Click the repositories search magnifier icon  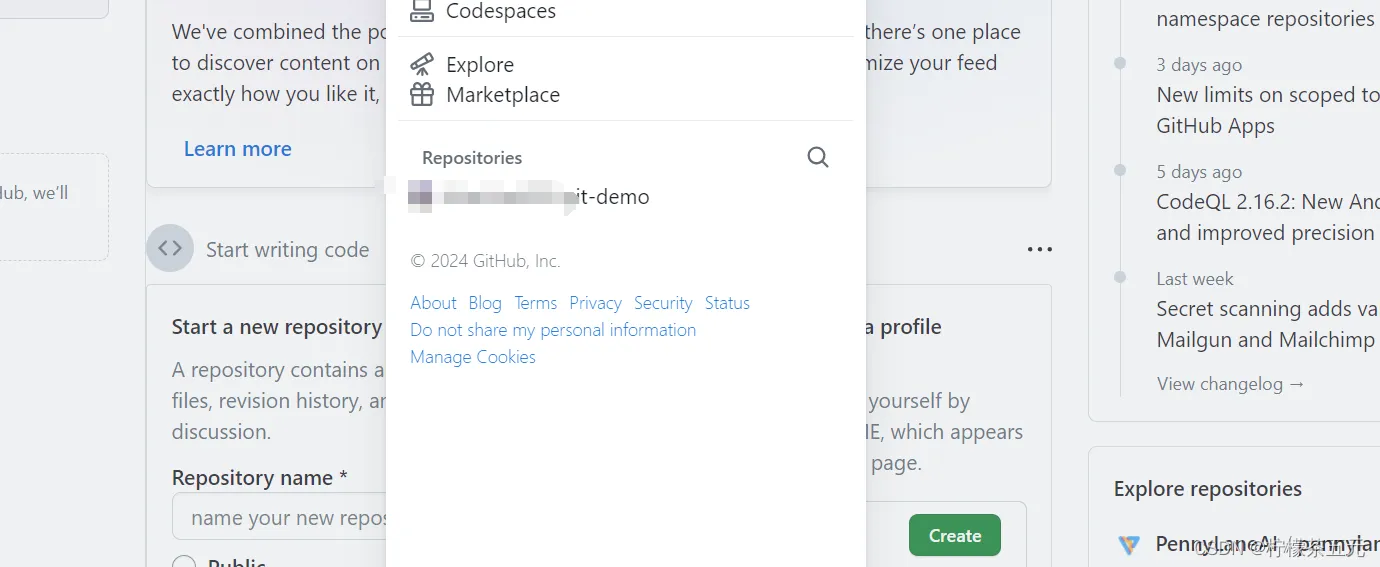pos(818,157)
